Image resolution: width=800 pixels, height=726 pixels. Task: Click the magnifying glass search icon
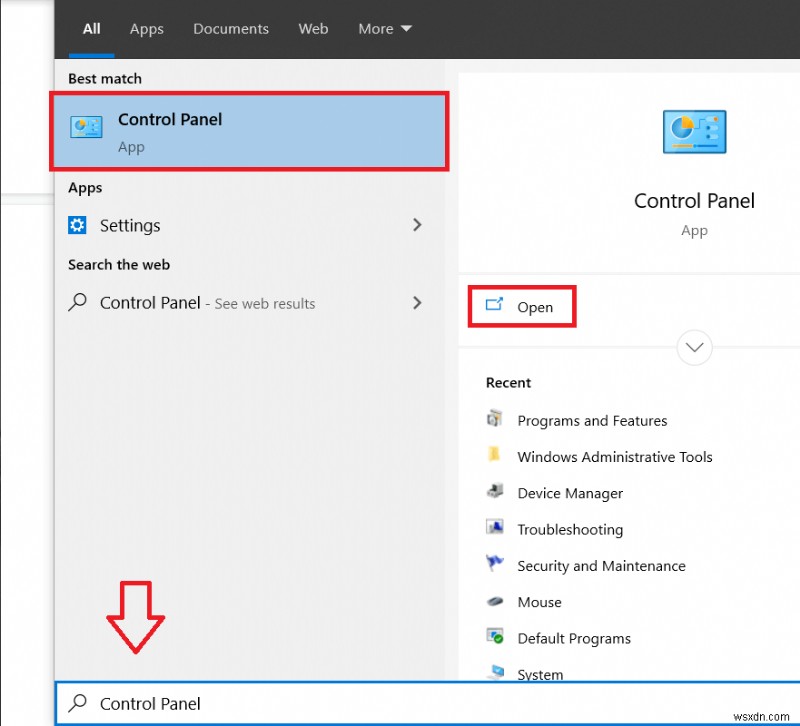tap(78, 703)
